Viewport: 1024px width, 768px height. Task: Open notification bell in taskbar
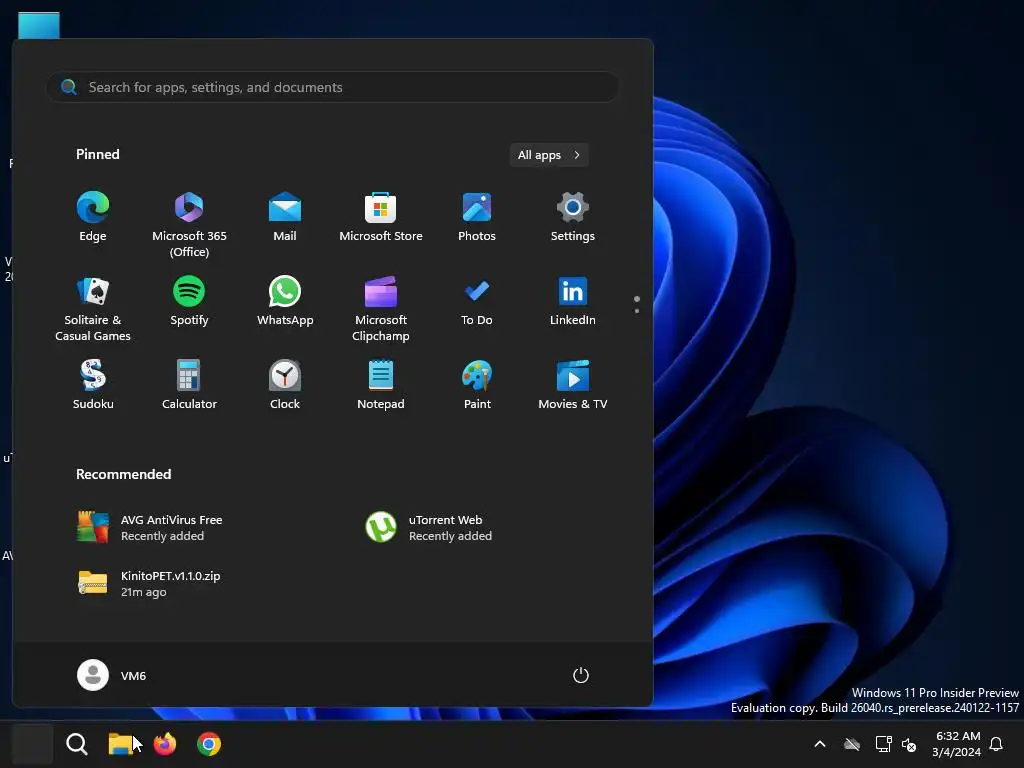(996, 744)
